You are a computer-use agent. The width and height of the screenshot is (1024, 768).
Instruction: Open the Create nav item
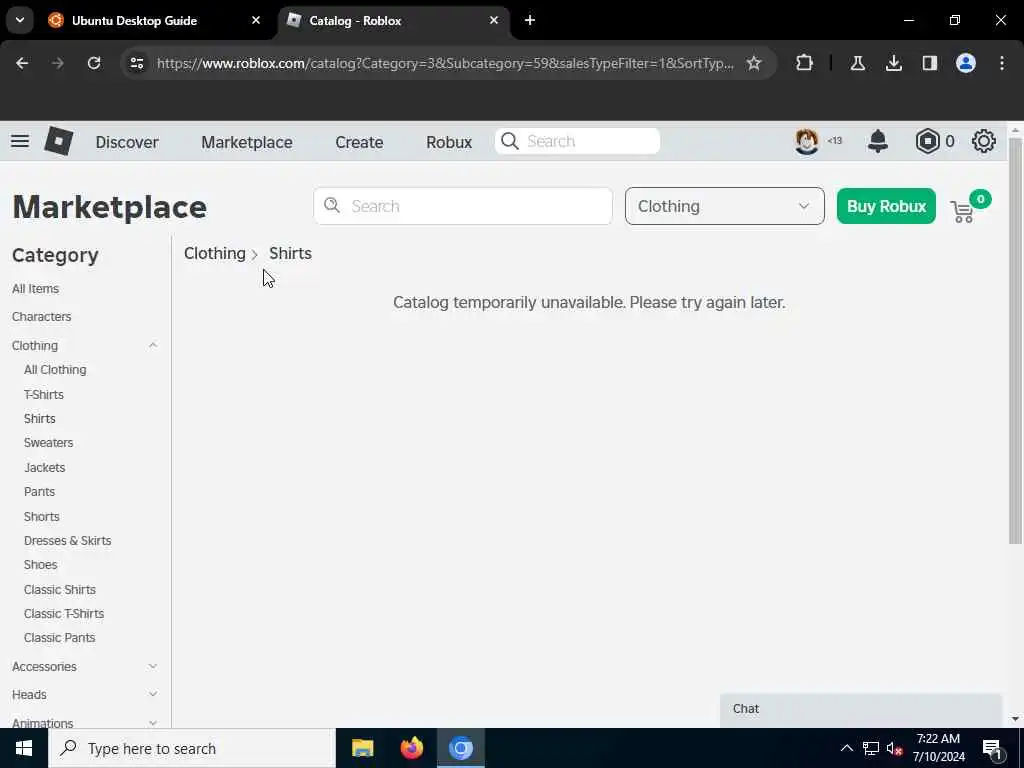point(359,142)
